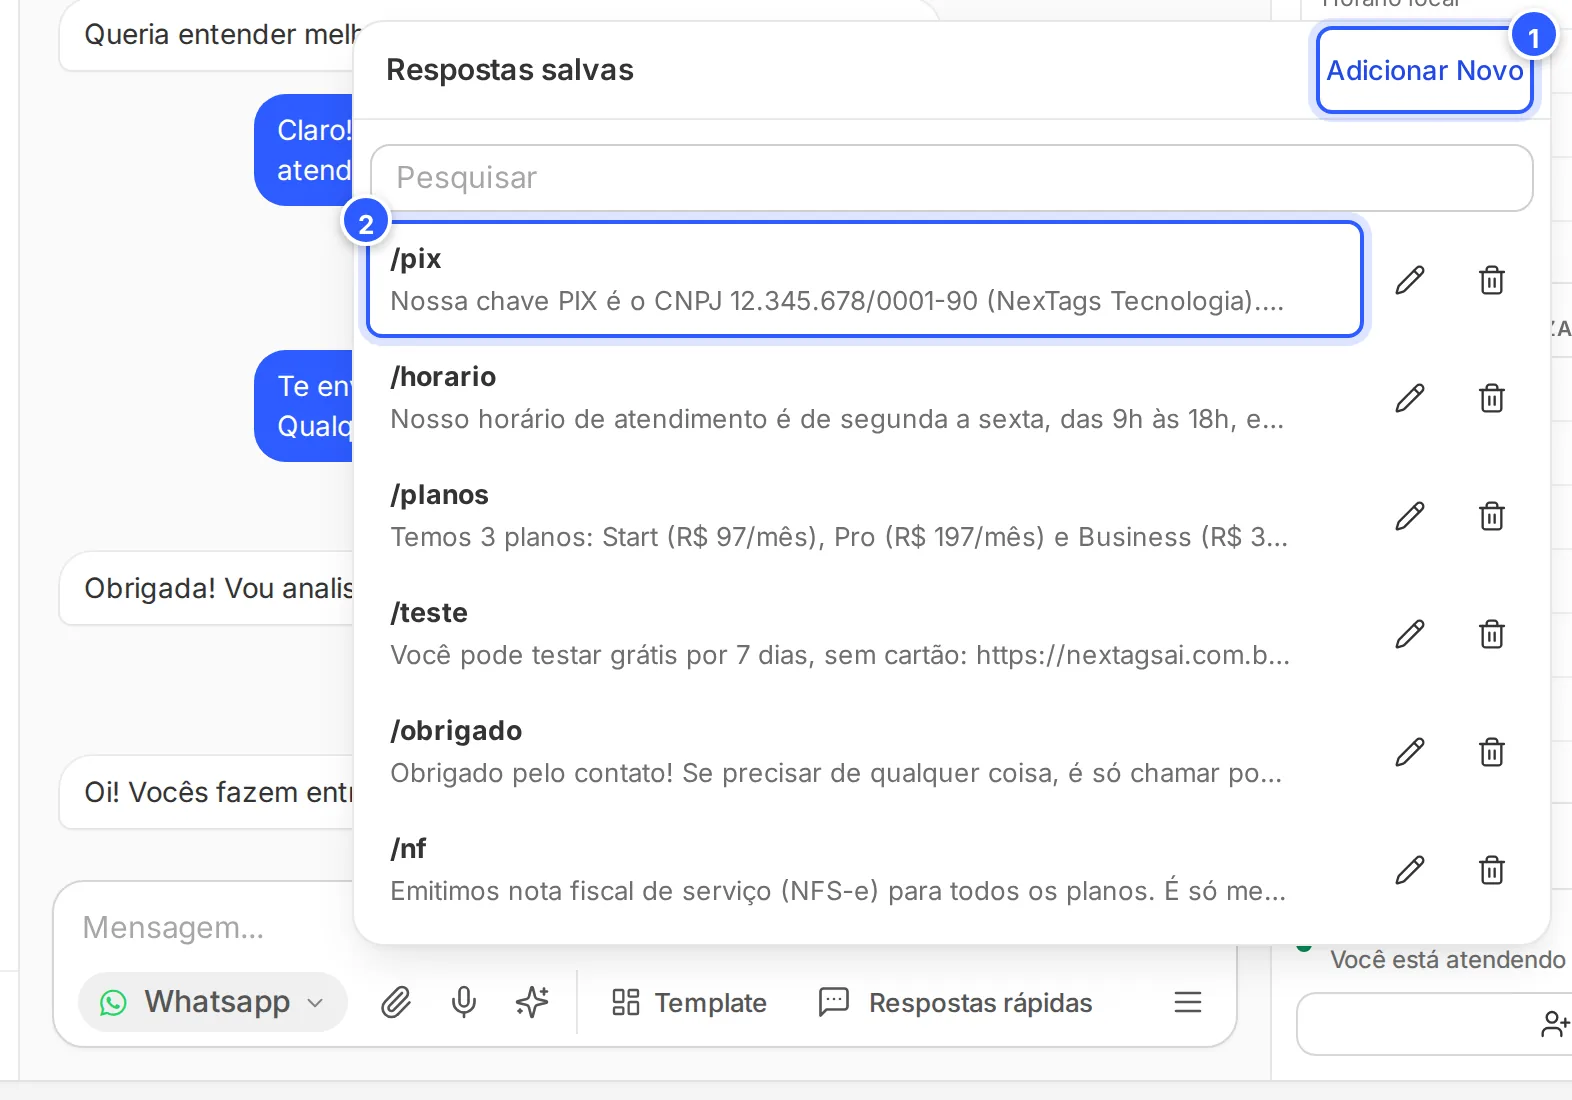Edit the /obrigado saved response
The image size is (1572, 1100).
pos(1410,752)
